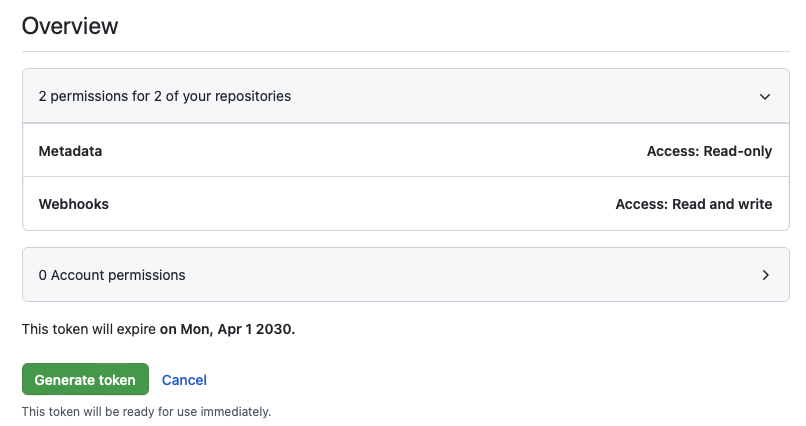Expand the Account permissions chevron arrow
This screenshot has height=426, width=806.
765,275
